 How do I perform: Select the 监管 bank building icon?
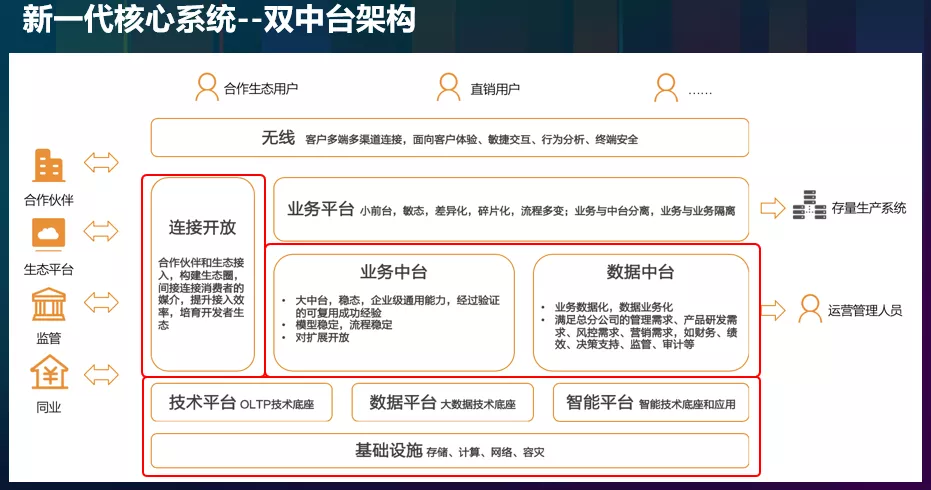[48, 304]
